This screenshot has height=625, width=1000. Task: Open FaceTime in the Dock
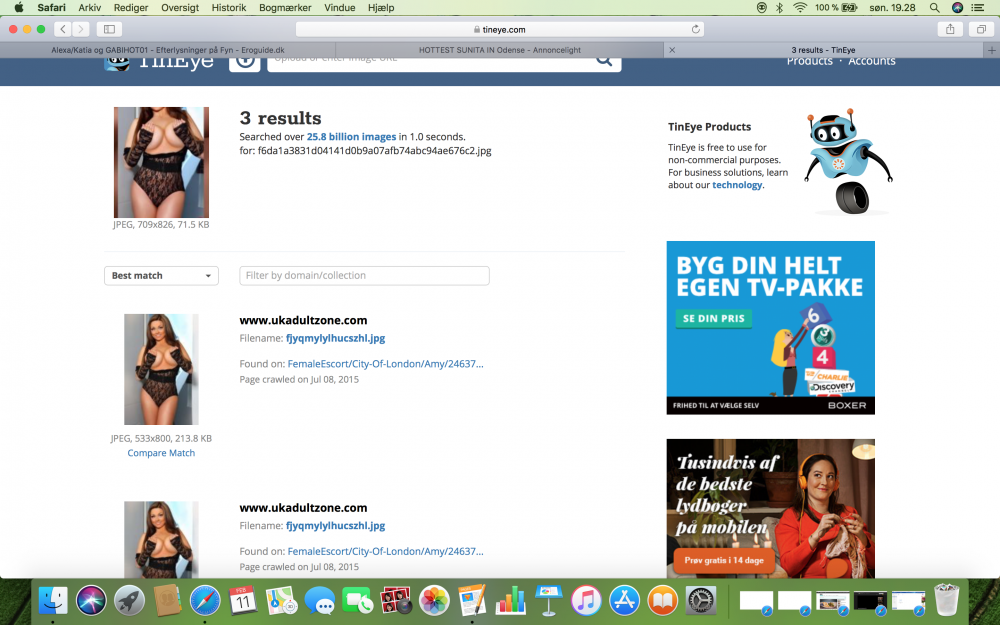click(x=358, y=601)
